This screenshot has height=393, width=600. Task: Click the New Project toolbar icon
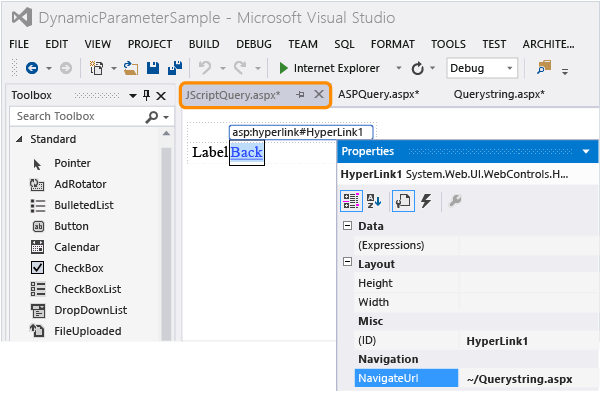click(96, 68)
